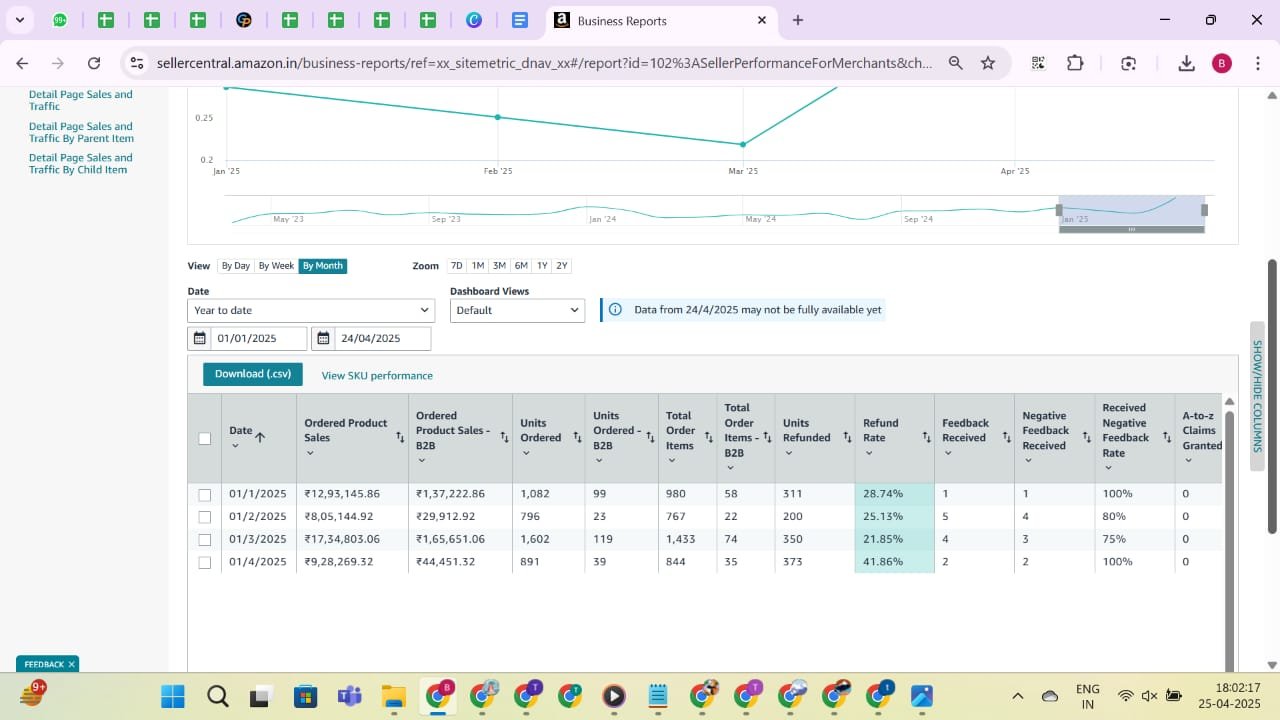1280x720 pixels.
Task: Click the right handle of chart range slider
Action: pyautogui.click(x=1204, y=210)
